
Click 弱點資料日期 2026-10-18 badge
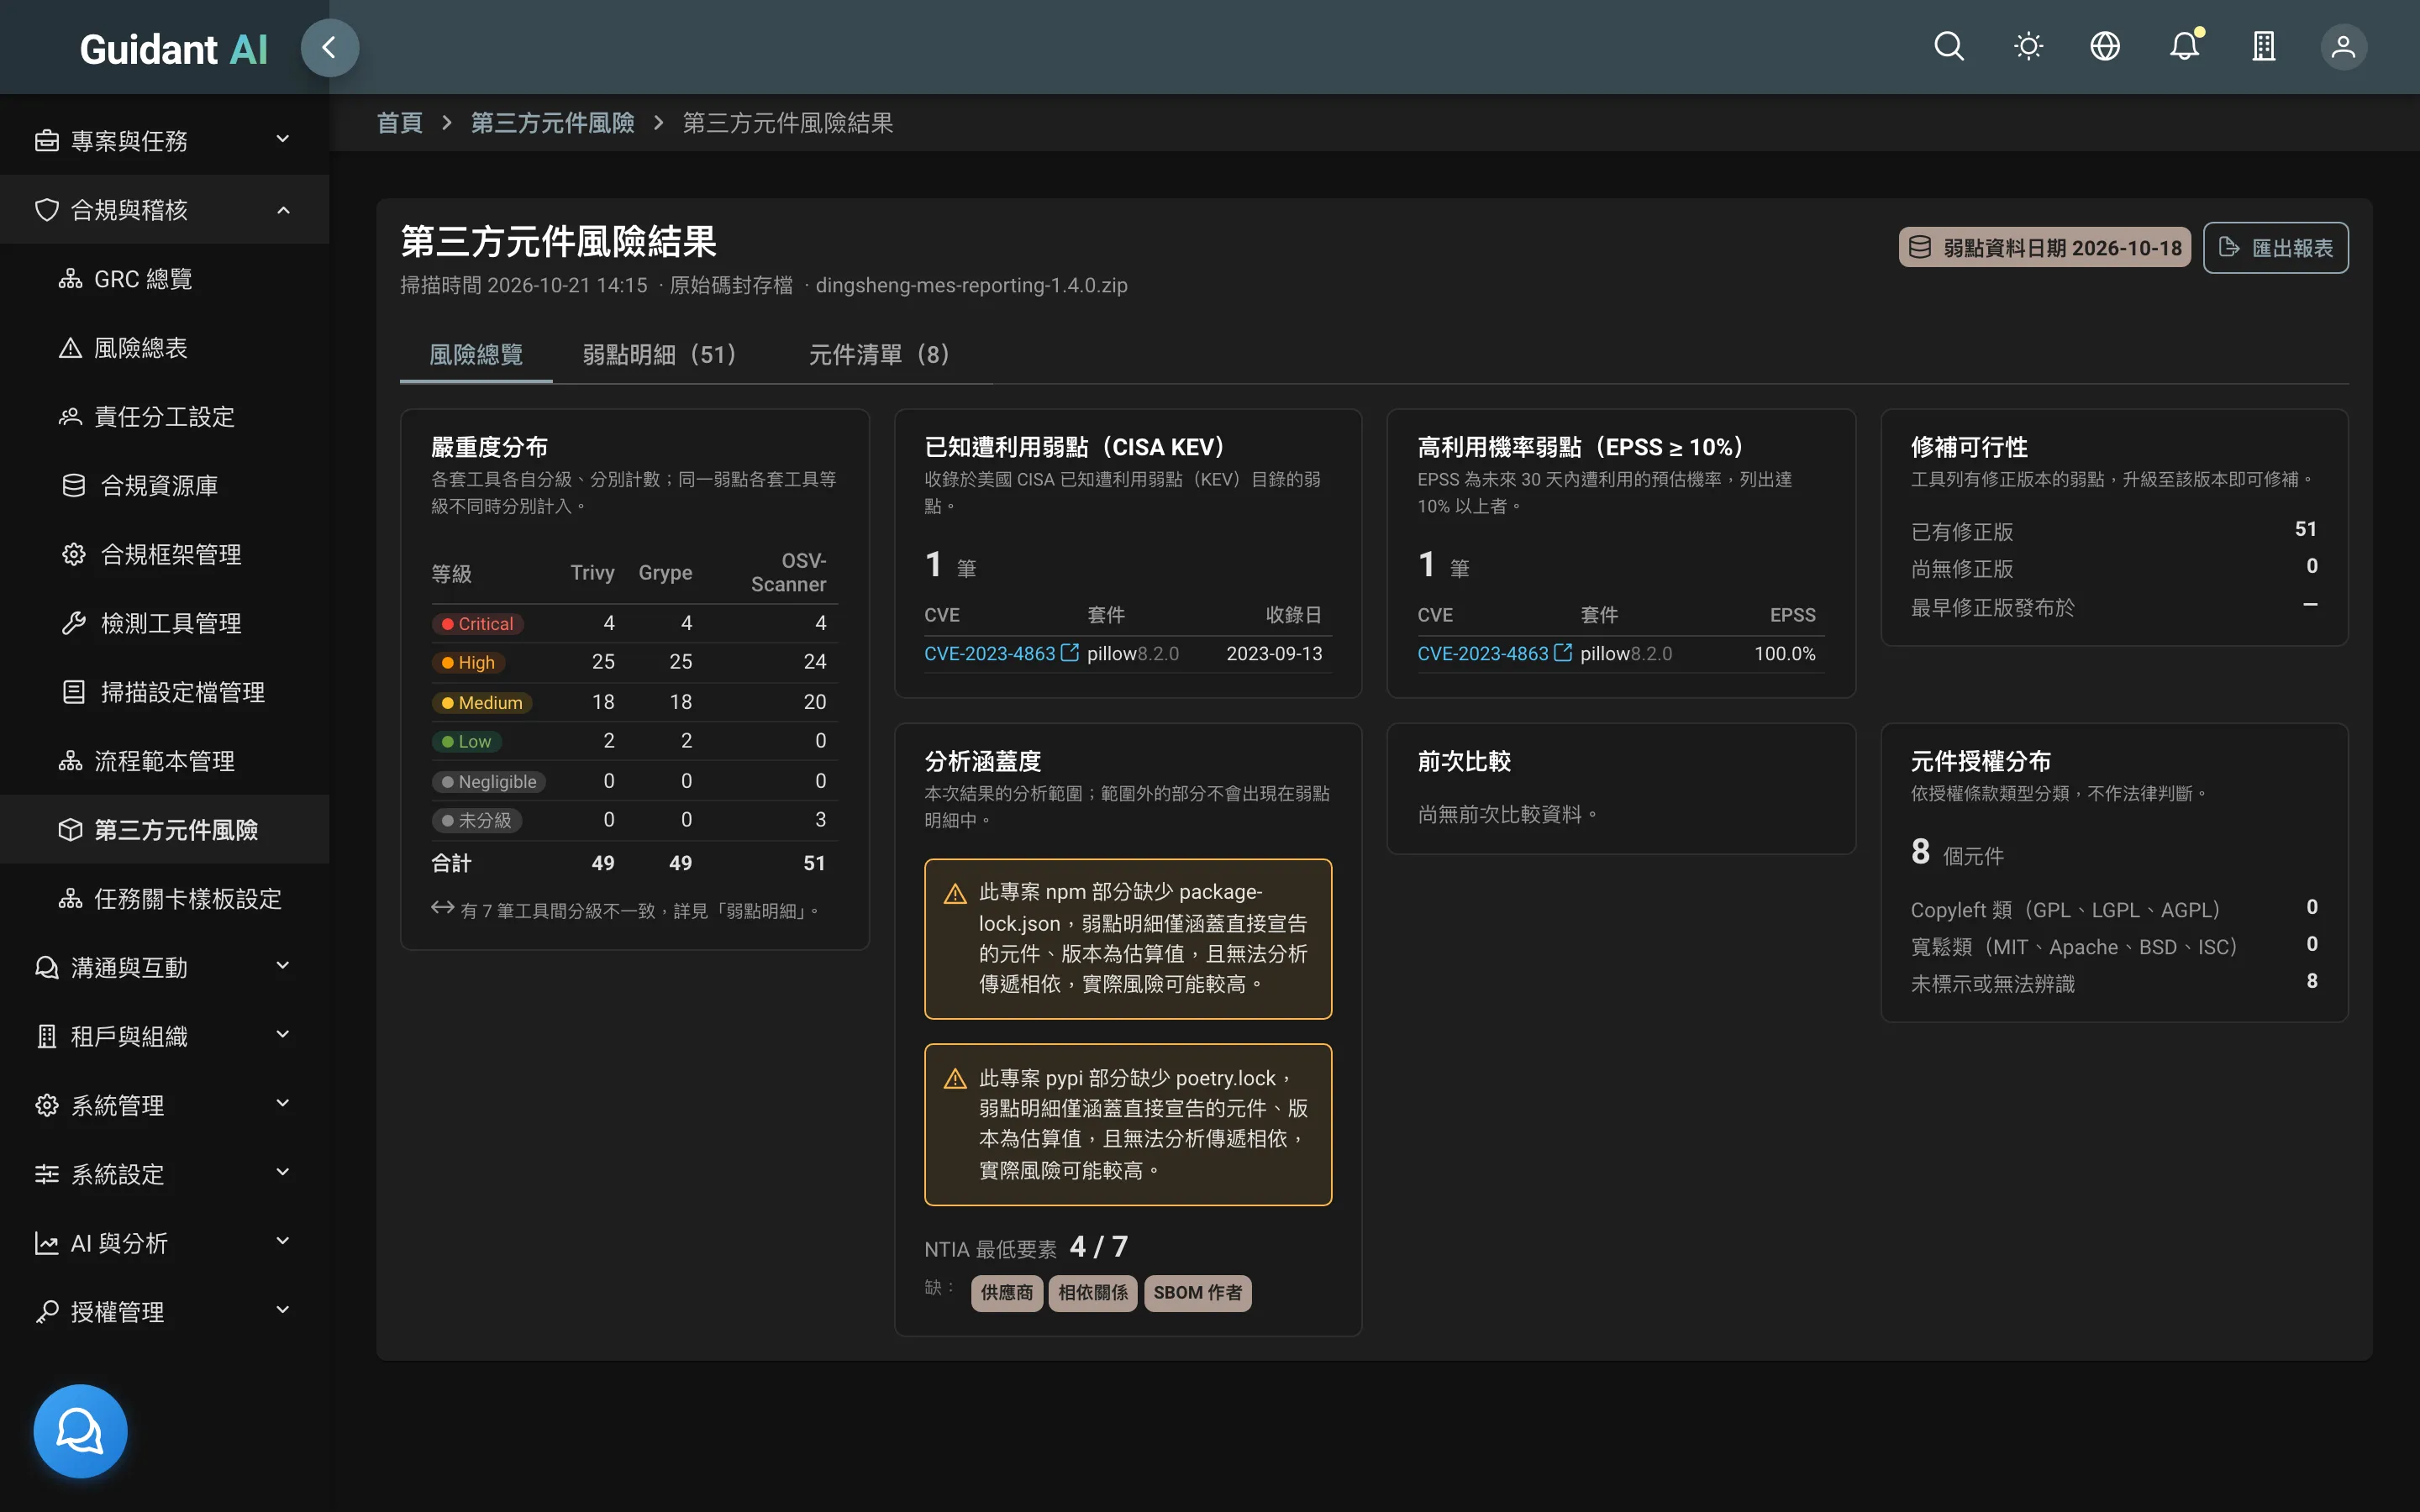(2044, 247)
